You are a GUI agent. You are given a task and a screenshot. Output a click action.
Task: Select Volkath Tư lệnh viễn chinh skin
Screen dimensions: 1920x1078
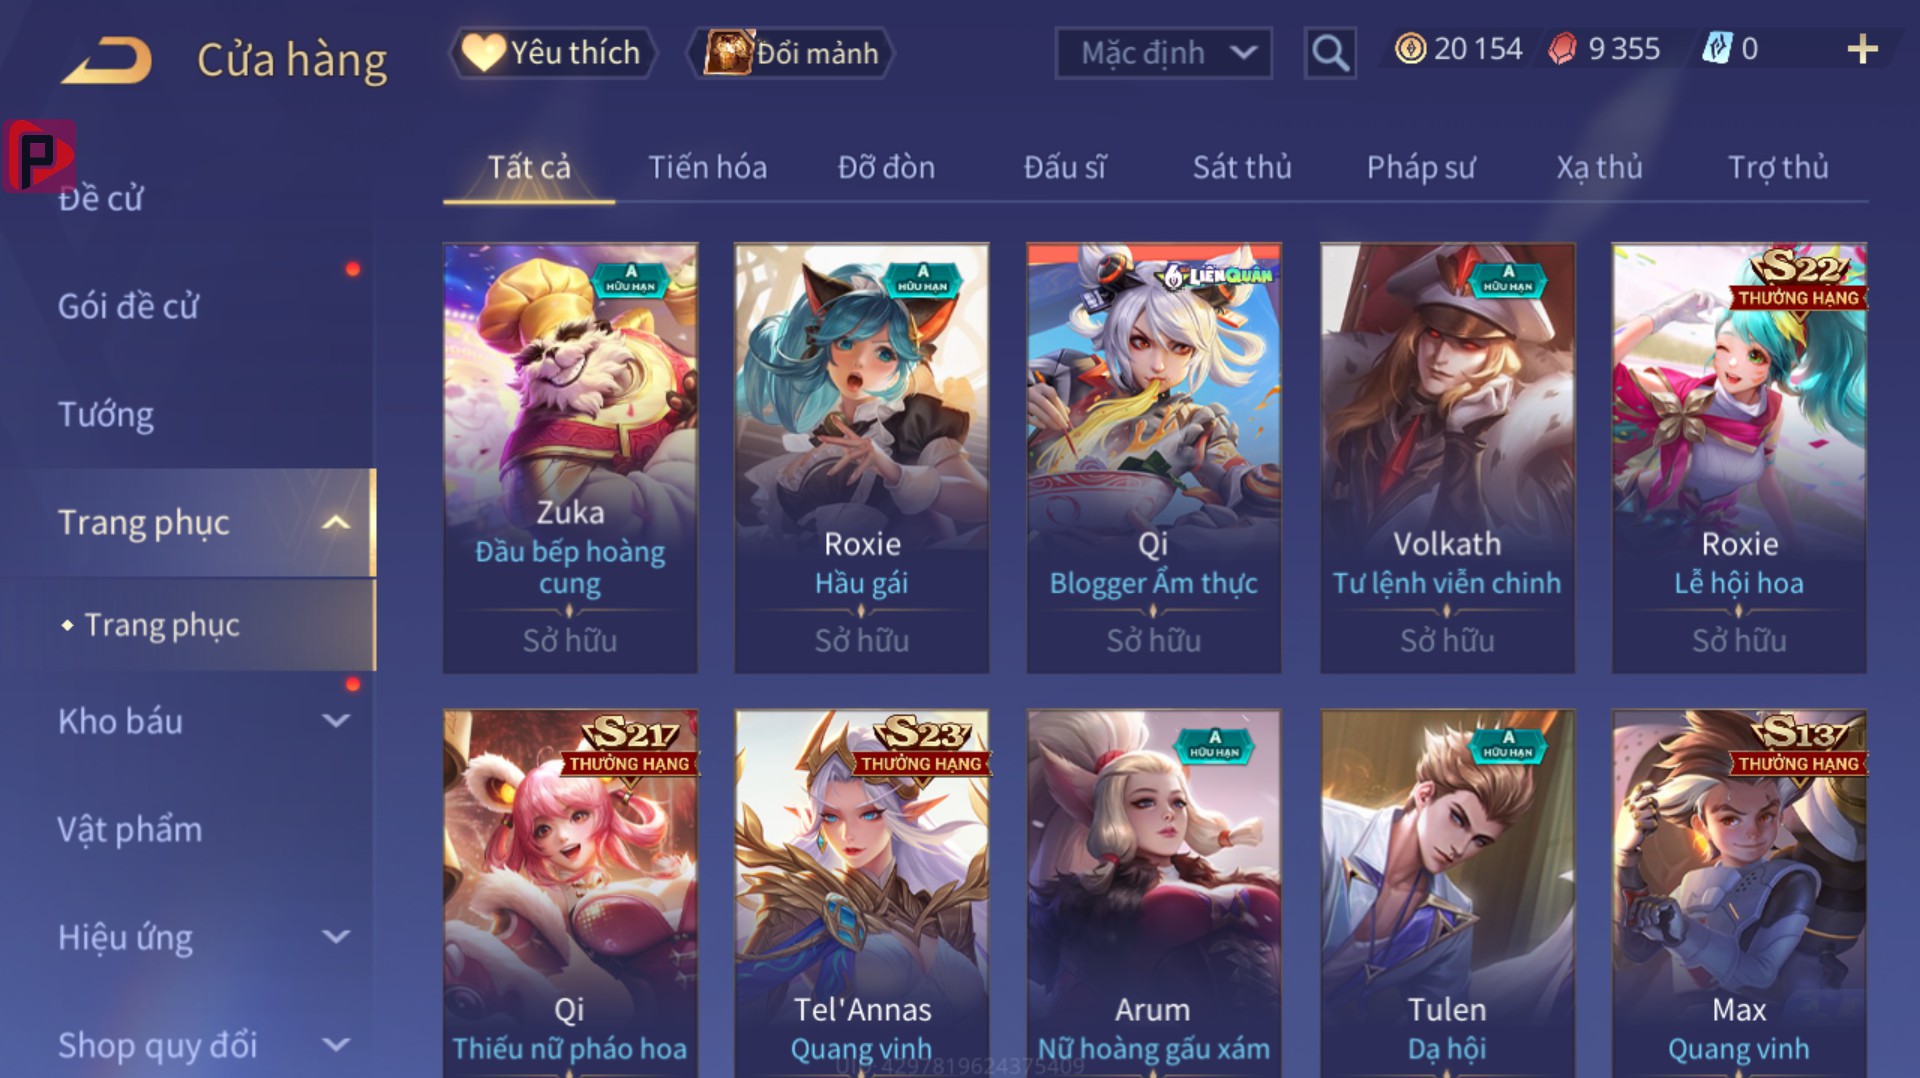coord(1447,458)
